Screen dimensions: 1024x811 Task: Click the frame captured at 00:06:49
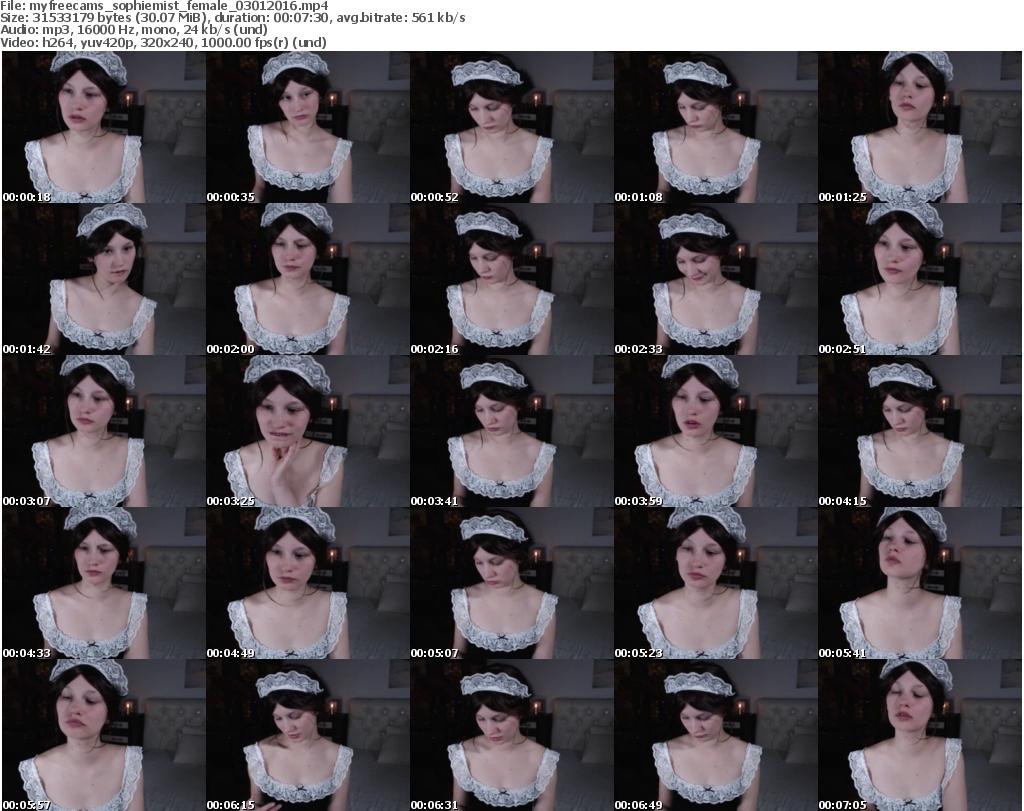pos(716,735)
